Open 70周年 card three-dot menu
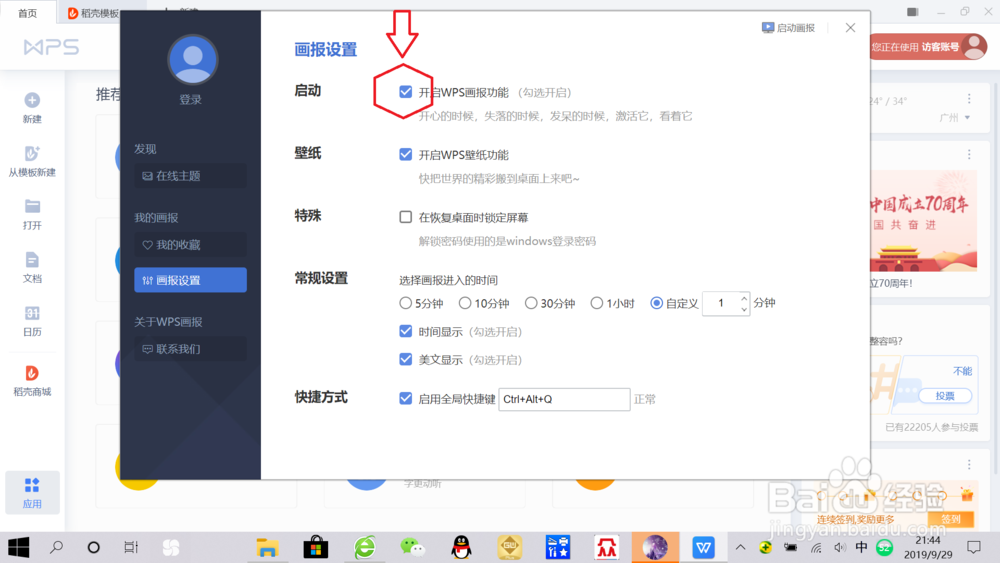This screenshot has height=563, width=1000. coord(969,154)
